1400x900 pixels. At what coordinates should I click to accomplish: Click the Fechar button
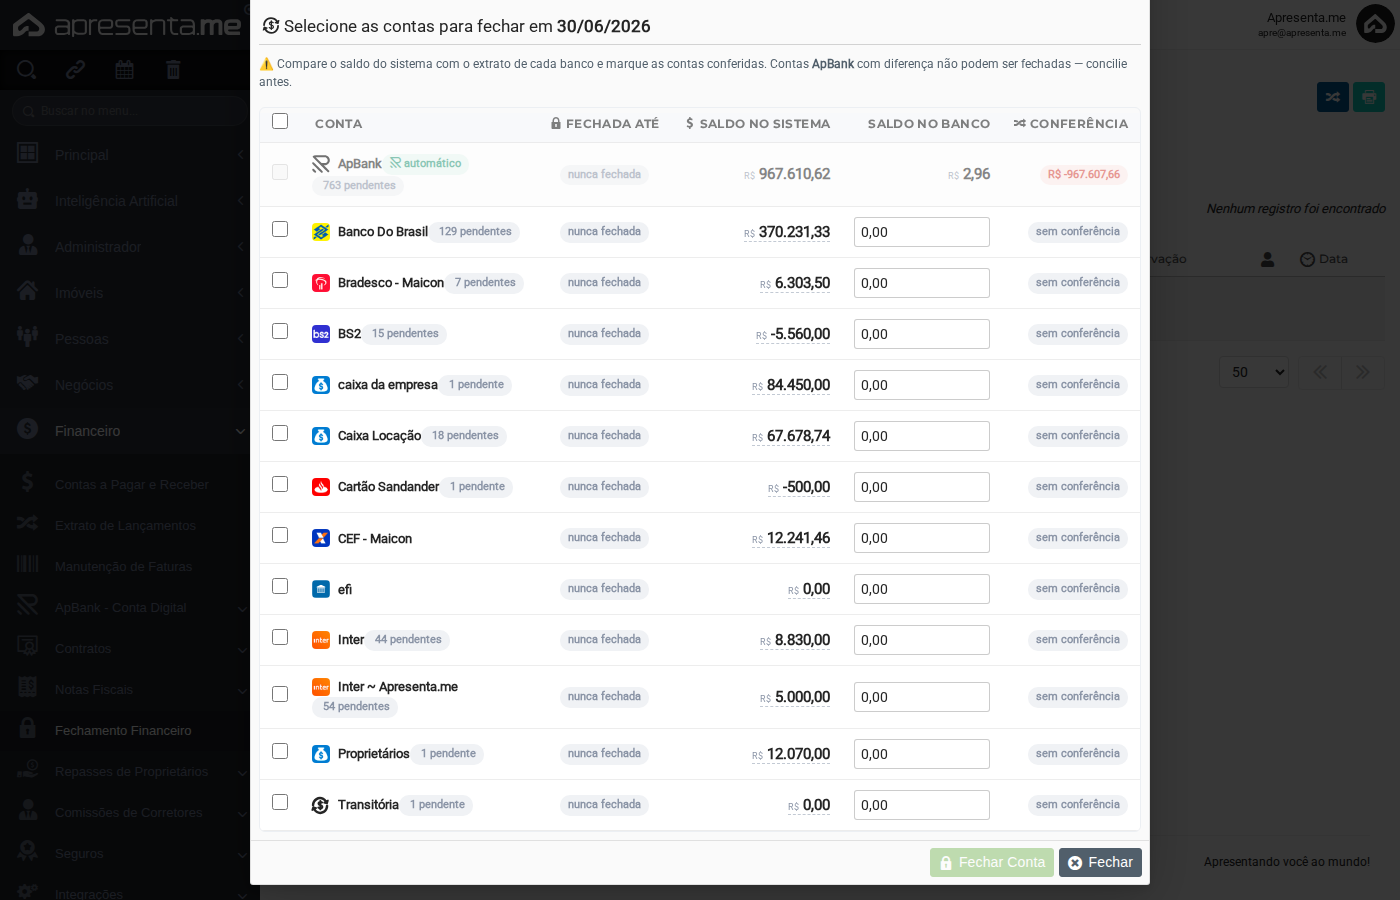(1100, 862)
